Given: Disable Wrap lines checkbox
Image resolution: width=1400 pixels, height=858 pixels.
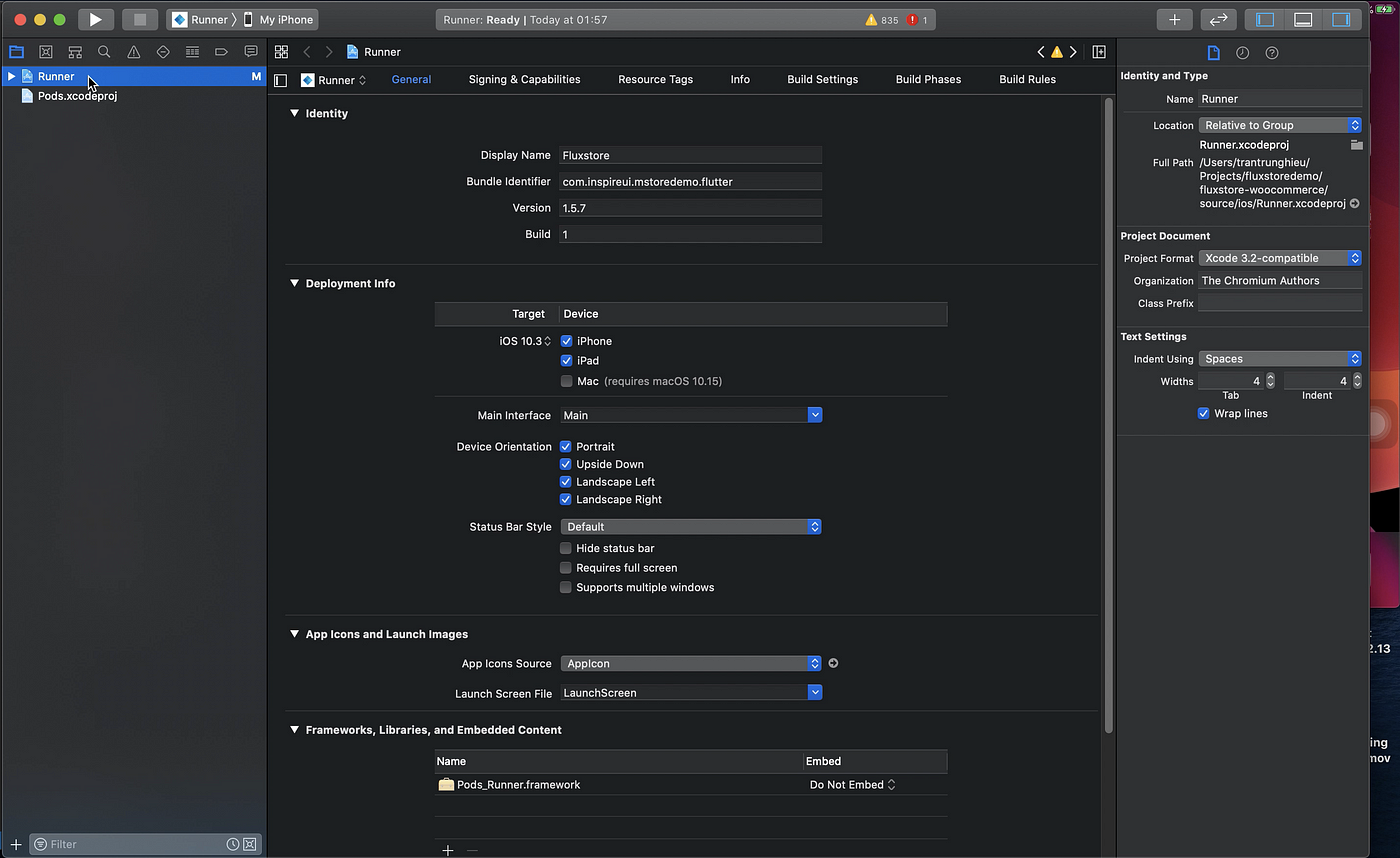Looking at the screenshot, I should coord(1204,414).
